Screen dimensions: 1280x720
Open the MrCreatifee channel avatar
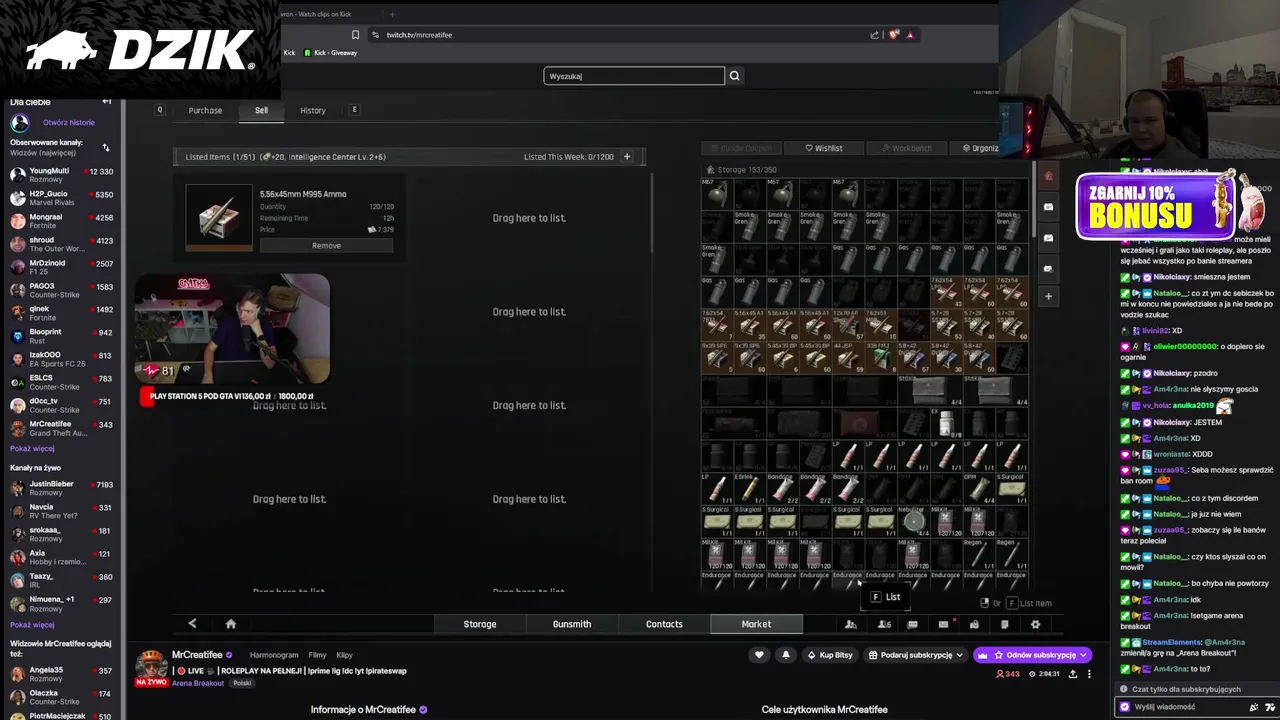click(x=151, y=666)
